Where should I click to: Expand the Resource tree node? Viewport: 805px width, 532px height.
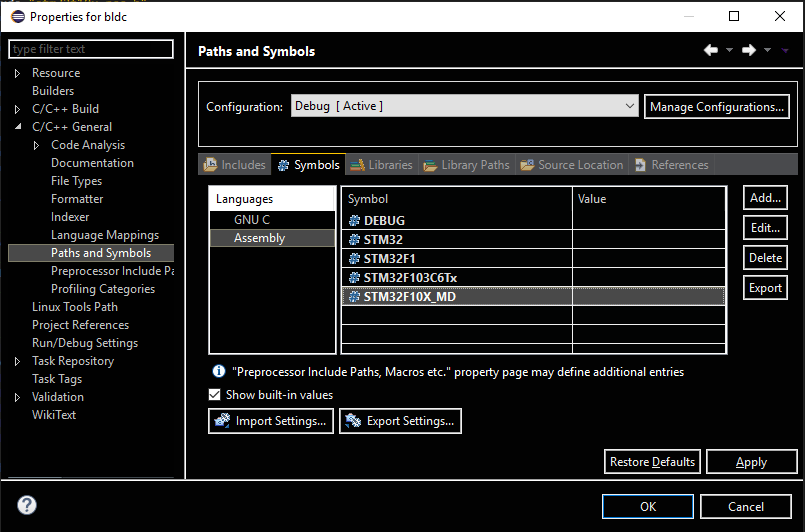point(17,73)
